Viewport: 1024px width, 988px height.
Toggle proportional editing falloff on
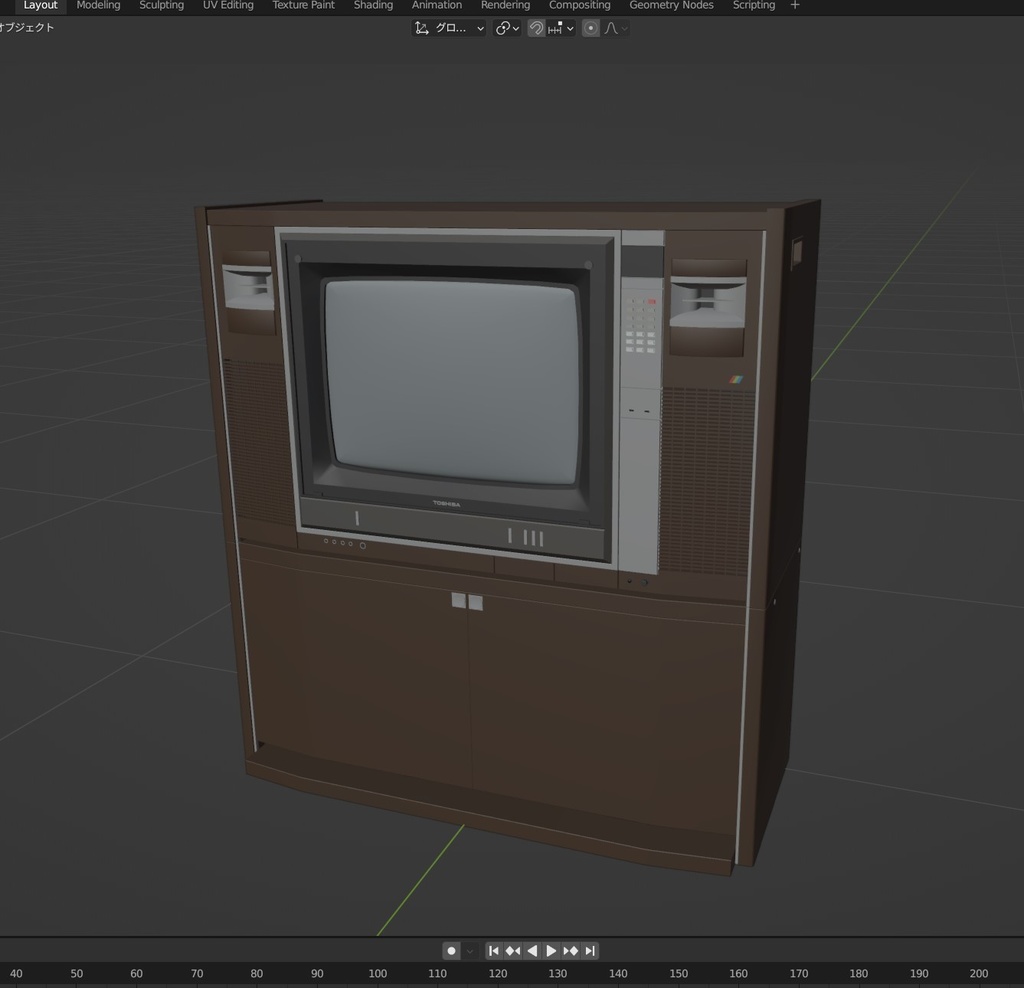(591, 28)
